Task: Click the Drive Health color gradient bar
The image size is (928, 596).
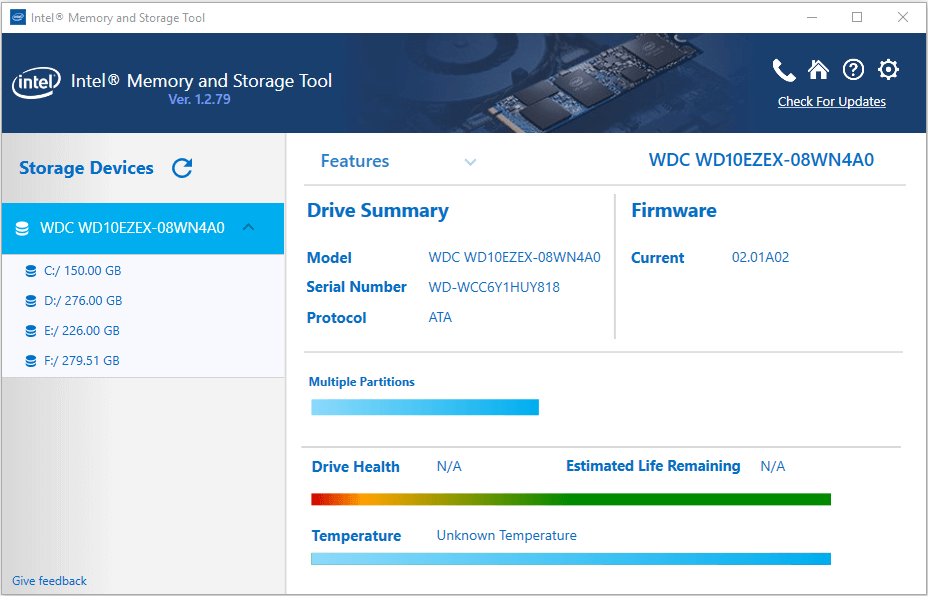Action: (571, 499)
